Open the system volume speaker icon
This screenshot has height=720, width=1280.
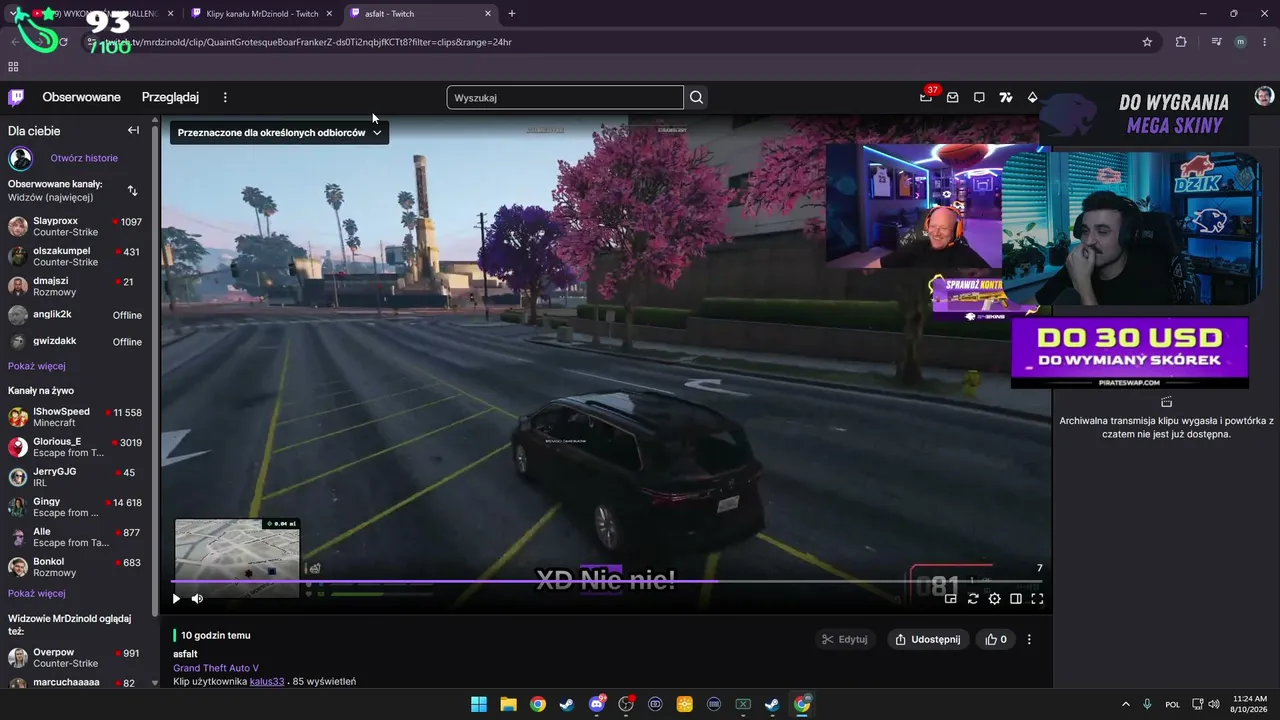1214,704
